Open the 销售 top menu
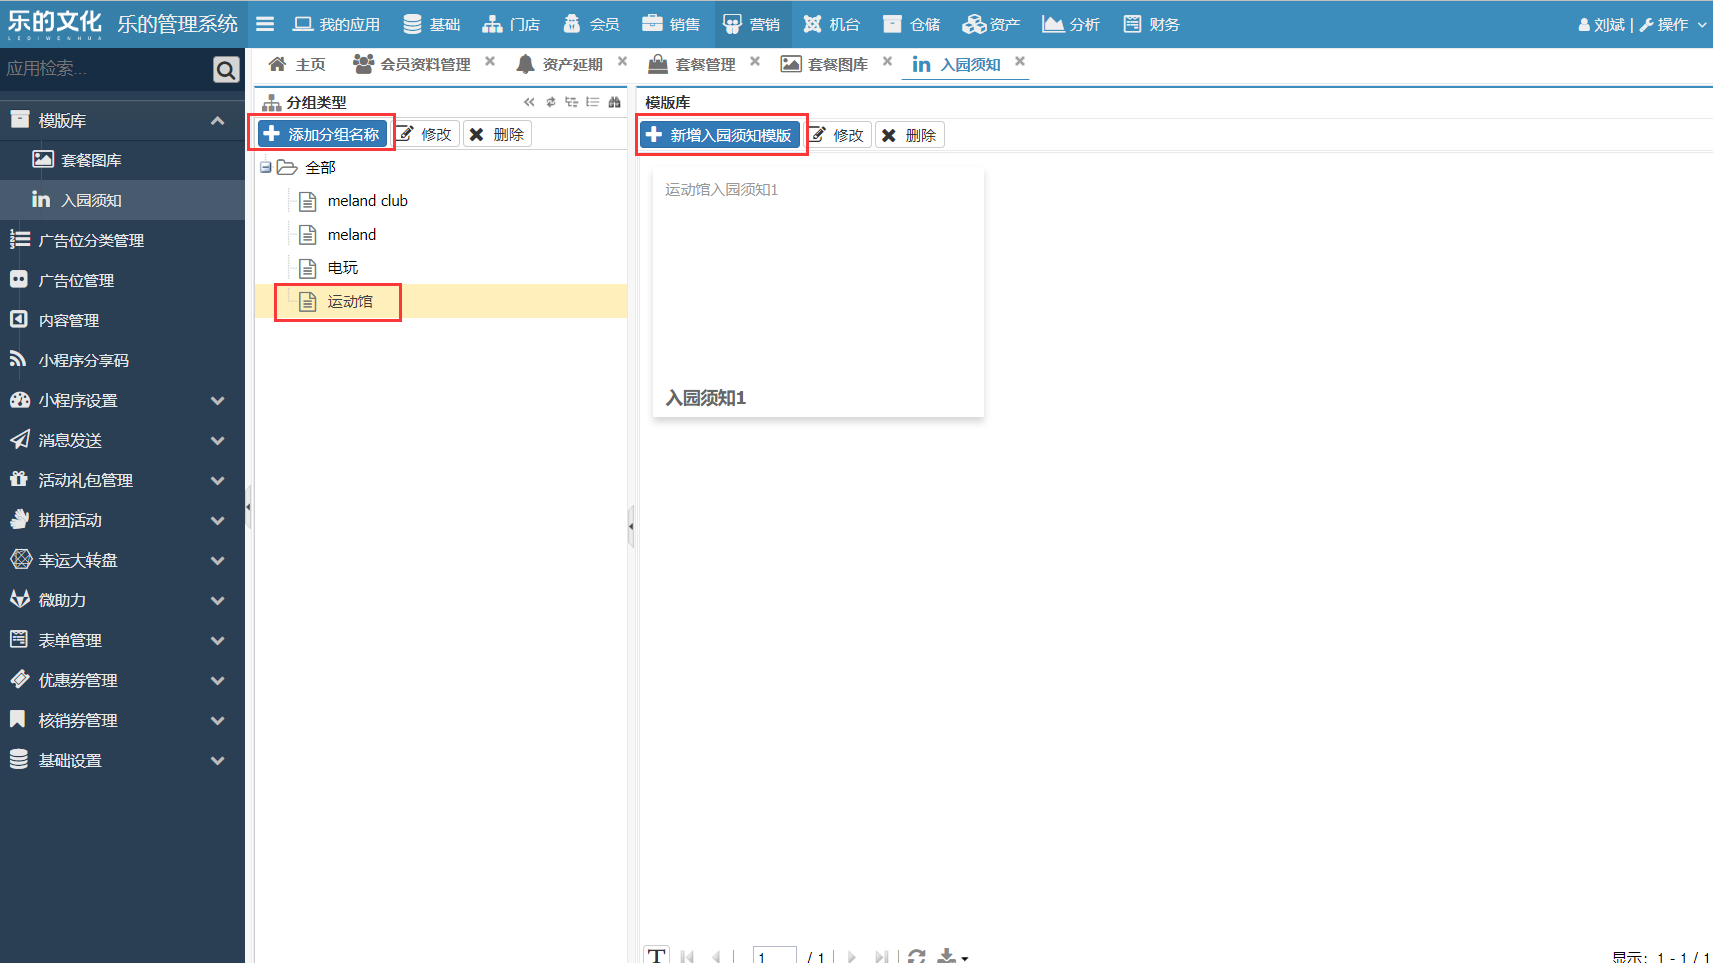The image size is (1713, 963). pos(671,24)
